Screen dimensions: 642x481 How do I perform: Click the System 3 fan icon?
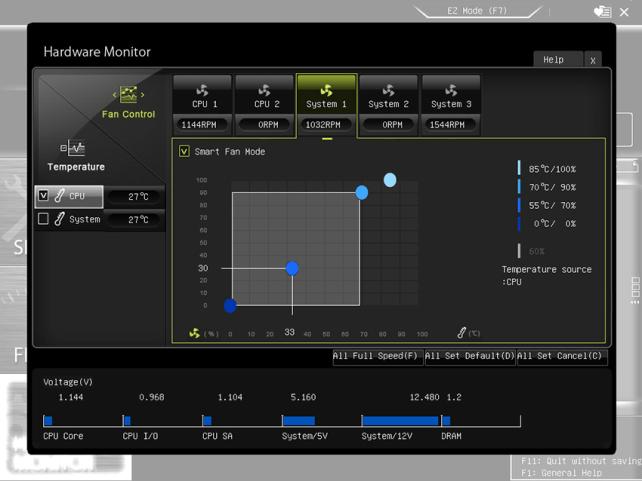pyautogui.click(x=451, y=90)
